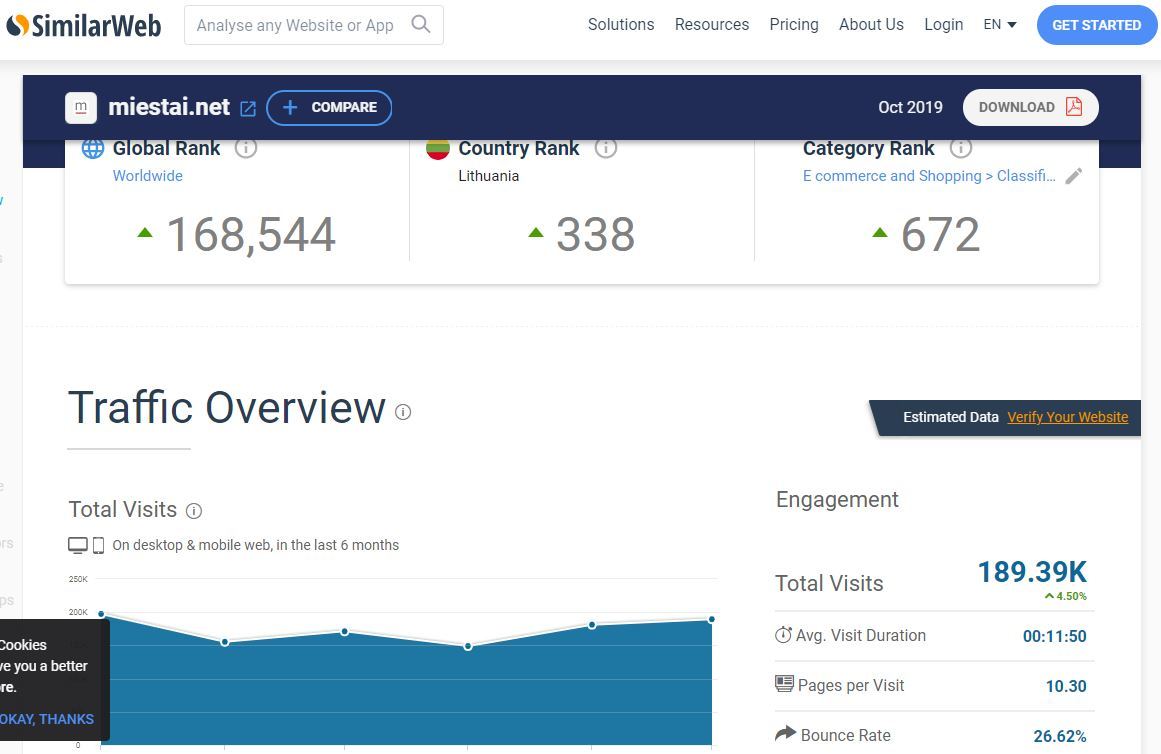Open the Resources menu

tap(711, 25)
